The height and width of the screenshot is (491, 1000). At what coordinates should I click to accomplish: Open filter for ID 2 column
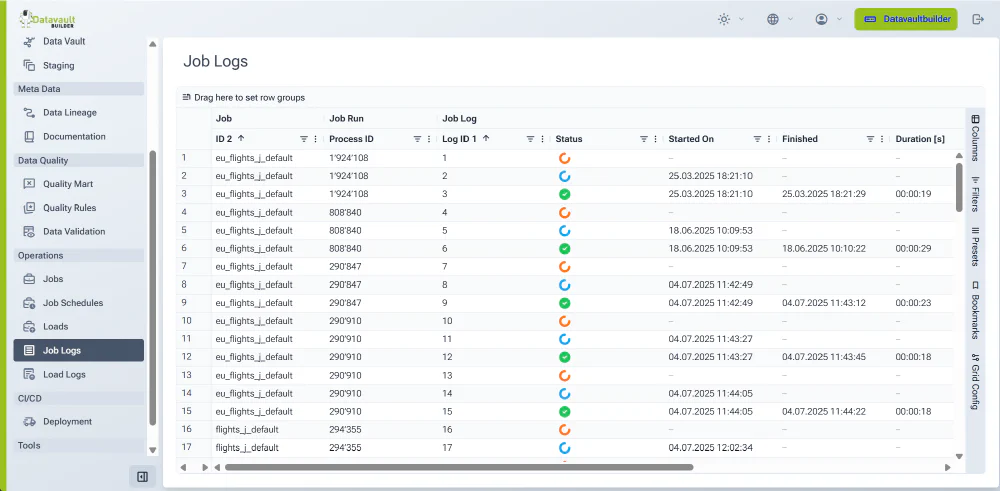point(304,139)
